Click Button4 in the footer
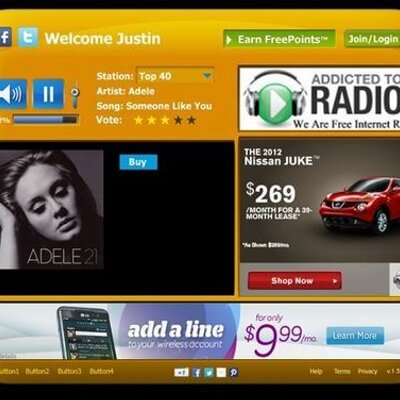Image resolution: width=400 pixels, height=400 pixels. (x=101, y=371)
